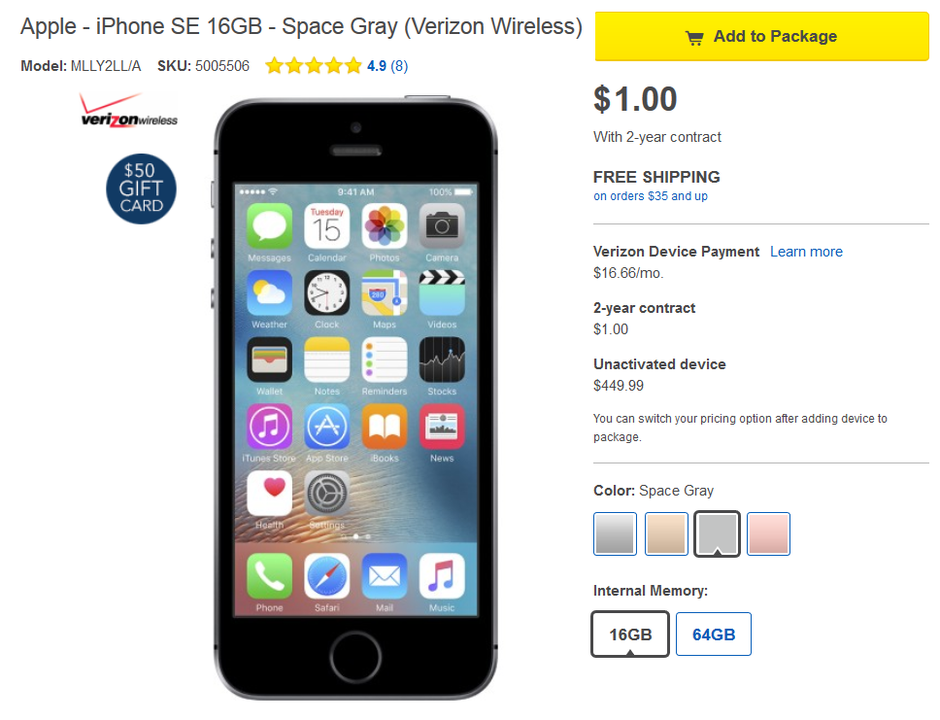Click the shopping cart icon on yellow button

coord(694,38)
